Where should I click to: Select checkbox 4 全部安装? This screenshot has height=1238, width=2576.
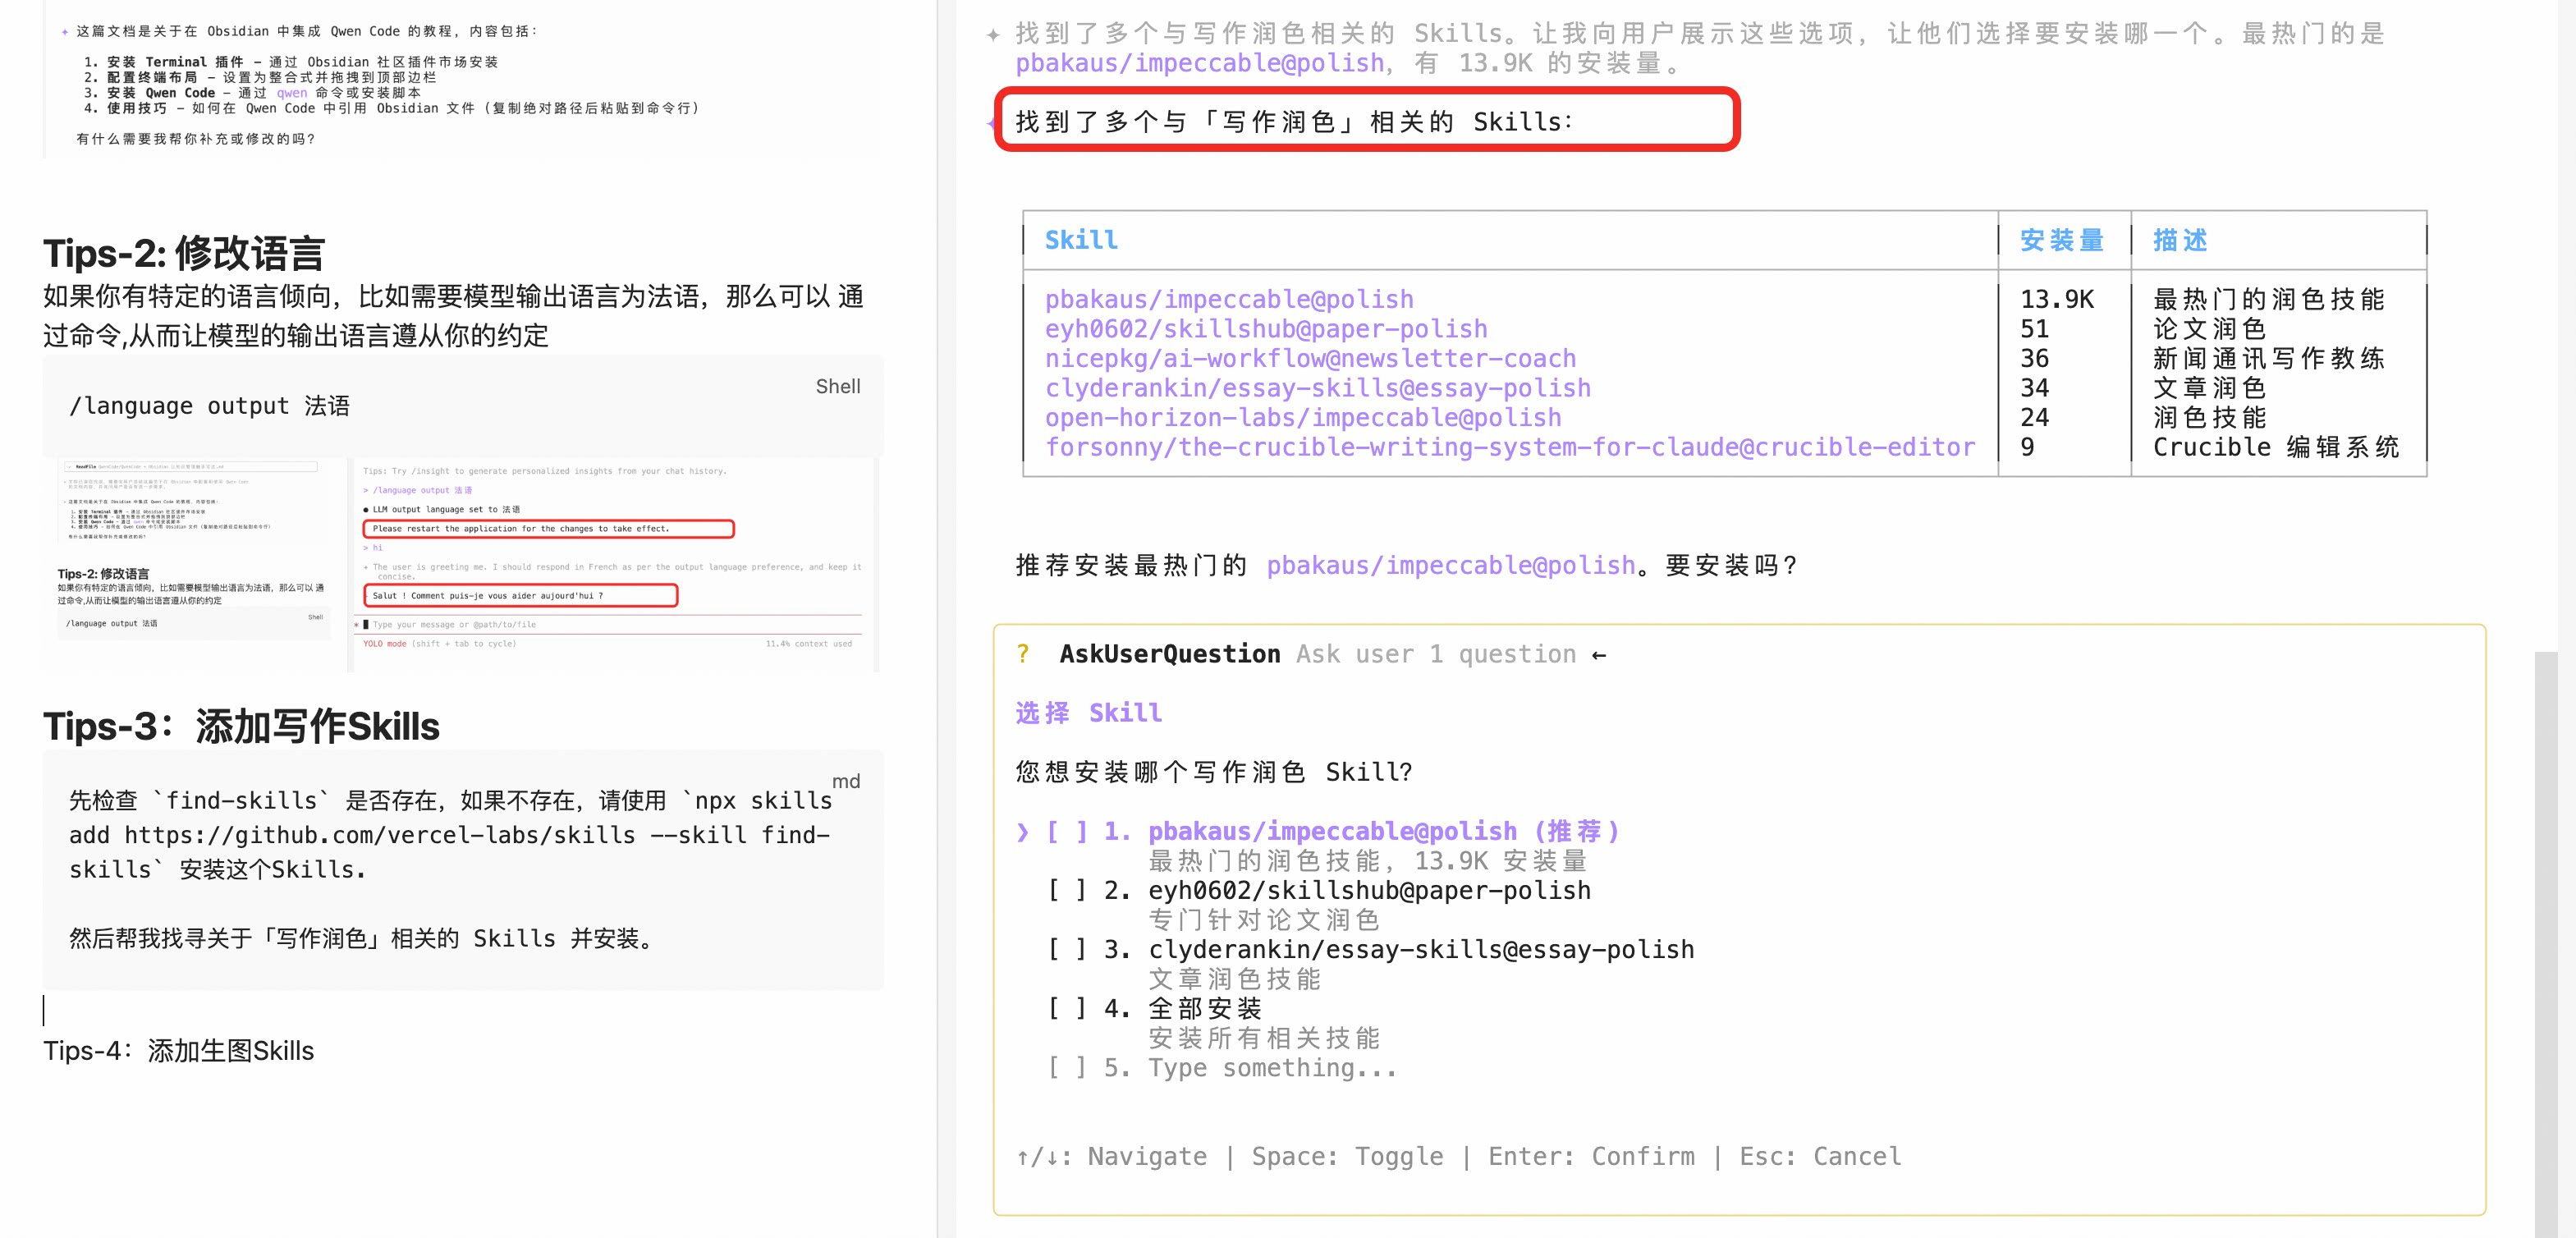tap(1066, 1009)
